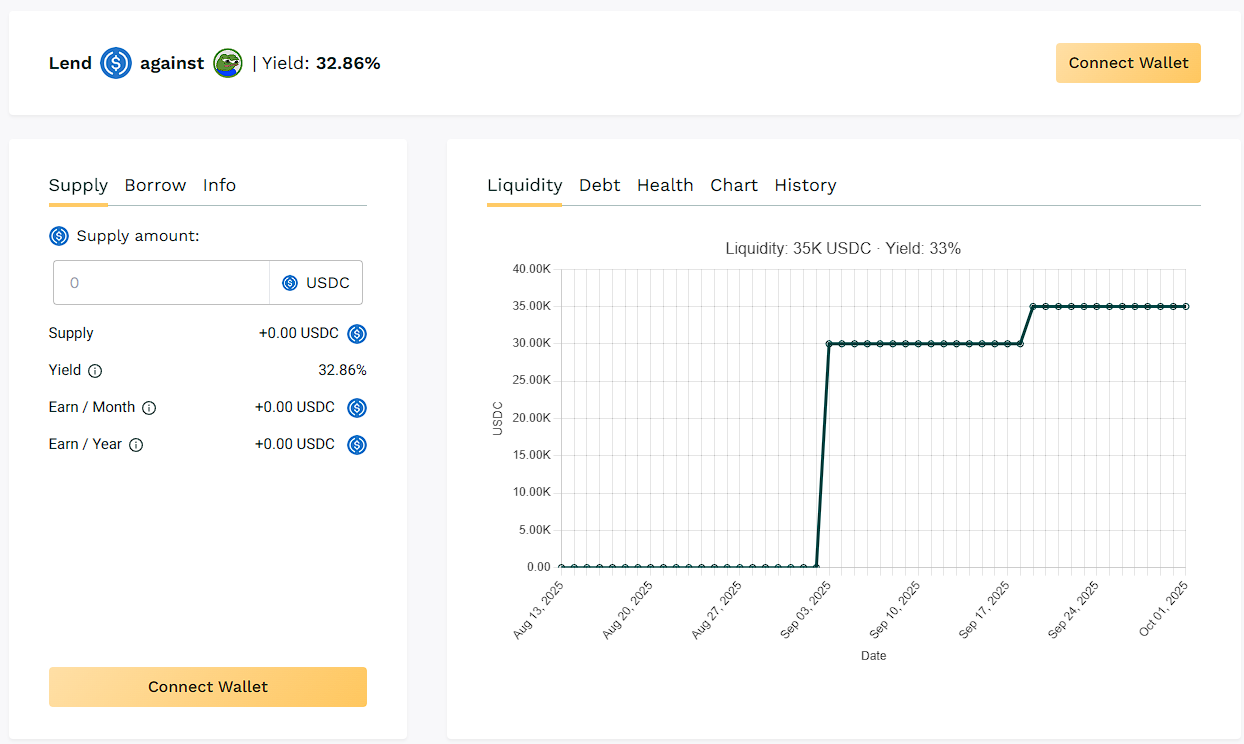Click USDC icon in Supply row
Image resolution: width=1244 pixels, height=744 pixels.
tap(357, 334)
